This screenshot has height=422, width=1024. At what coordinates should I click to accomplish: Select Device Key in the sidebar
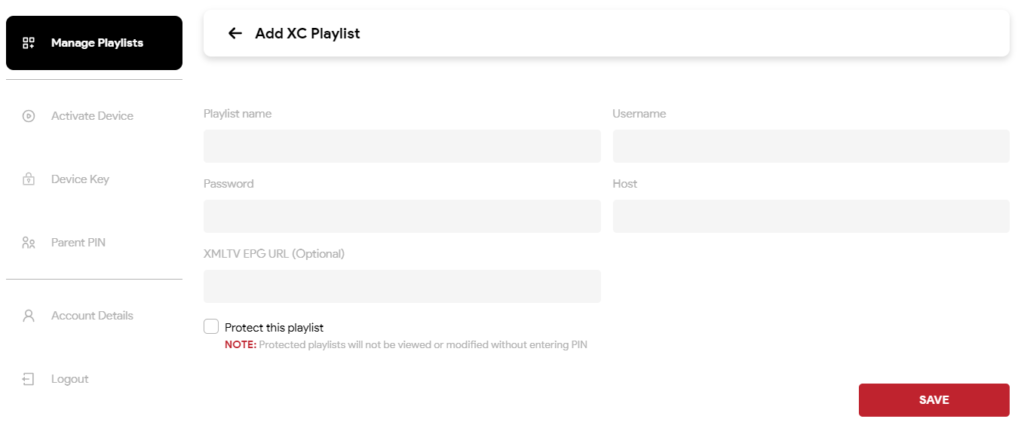tap(80, 180)
